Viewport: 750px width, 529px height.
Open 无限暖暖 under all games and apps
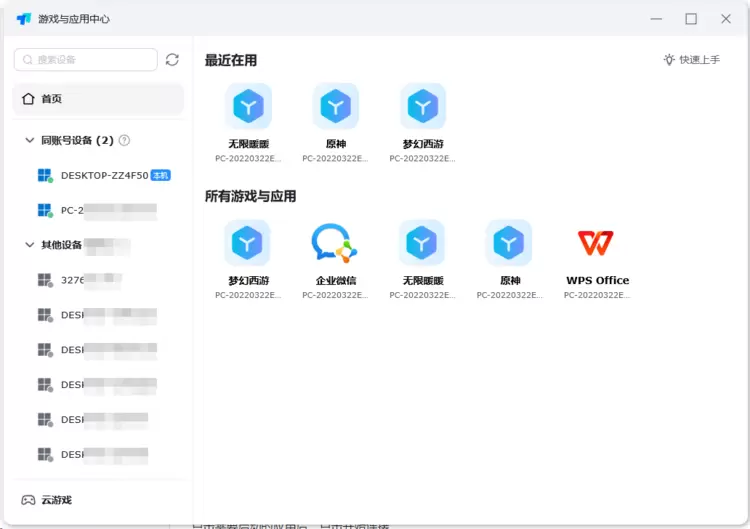click(422, 243)
